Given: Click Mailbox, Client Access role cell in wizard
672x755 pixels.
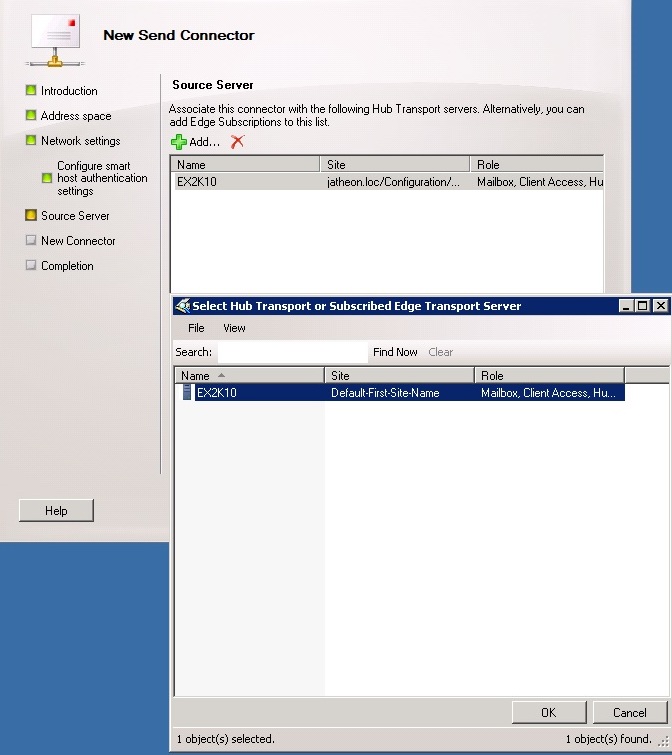Looking at the screenshot, I should [540, 182].
